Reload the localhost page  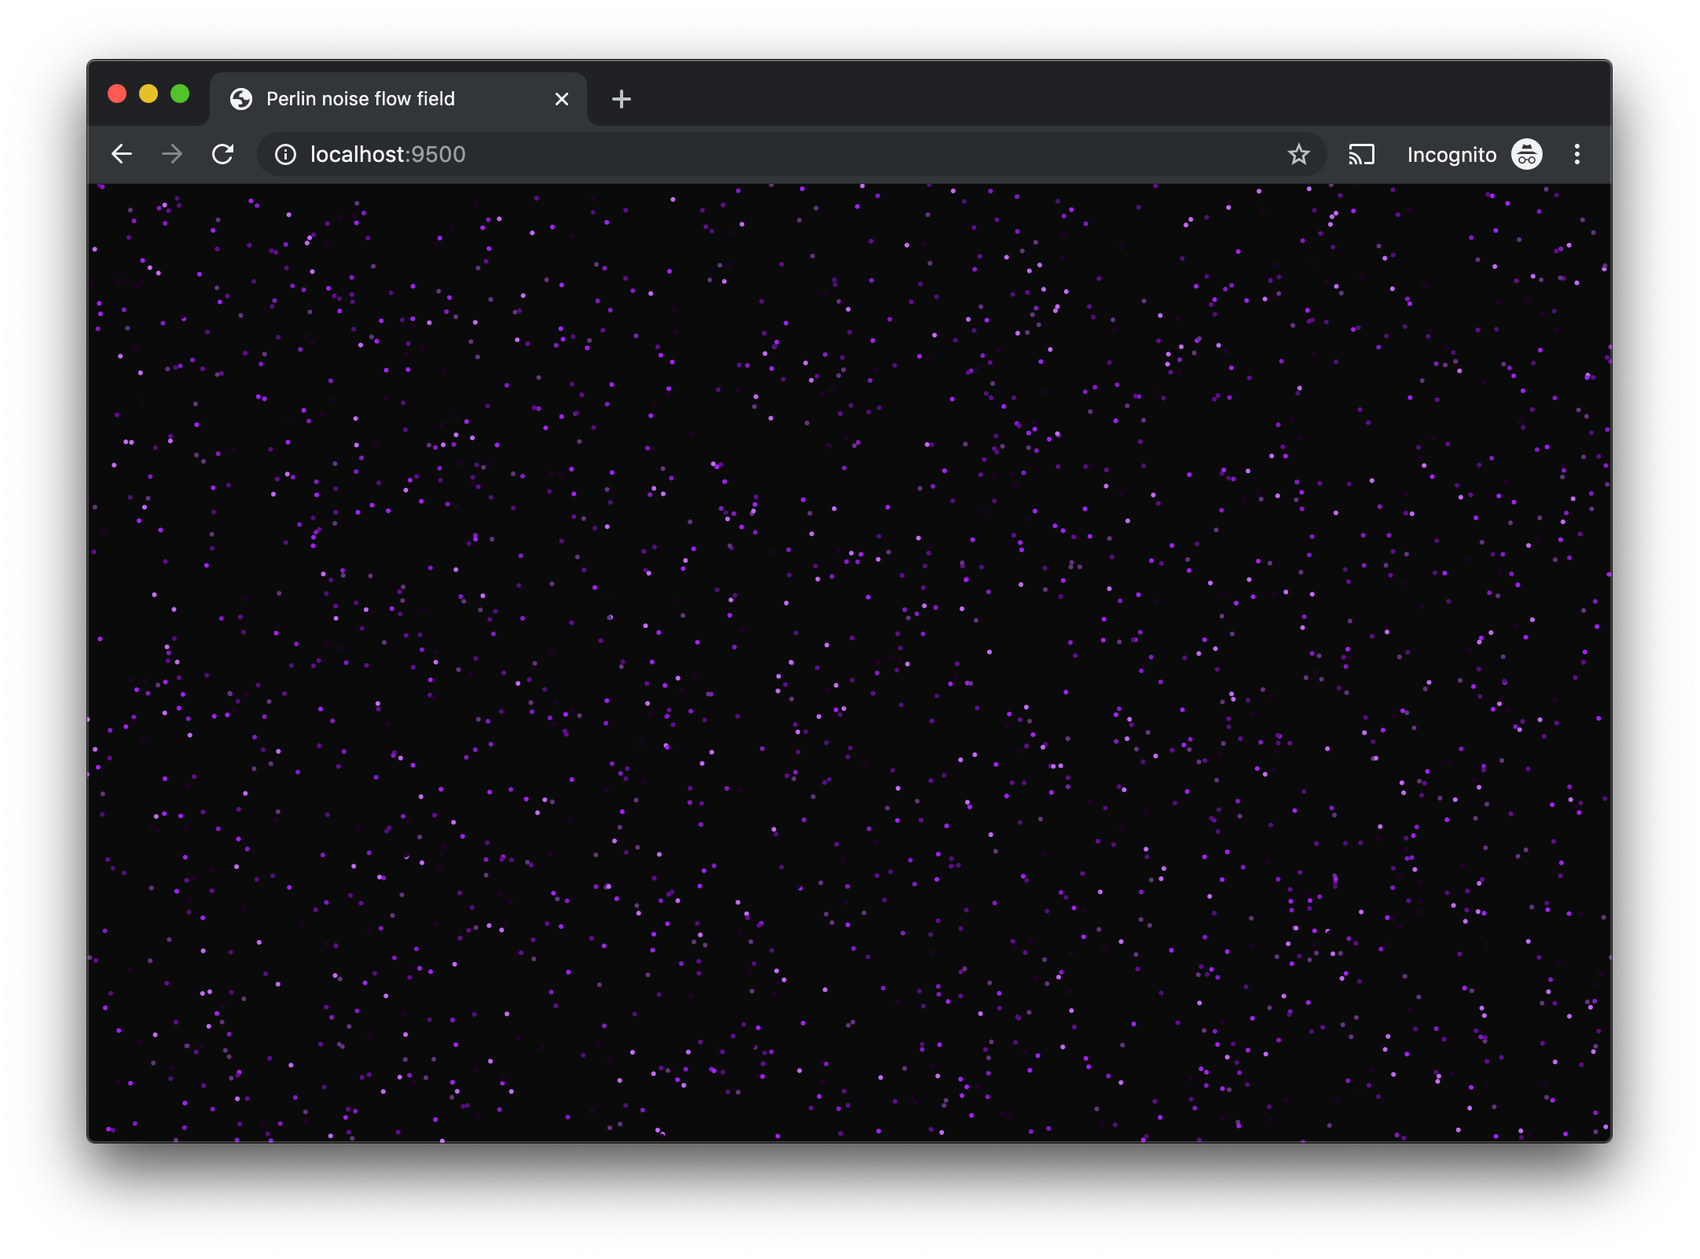(x=223, y=154)
